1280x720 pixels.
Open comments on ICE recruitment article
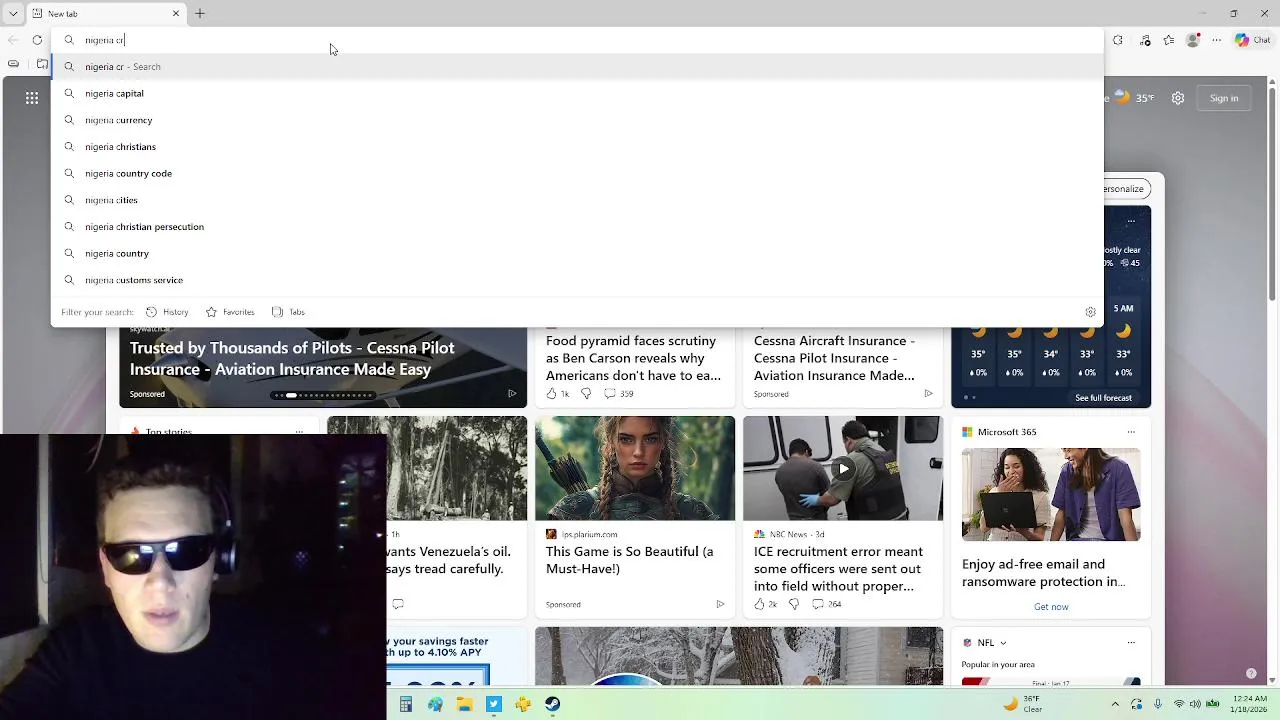point(827,604)
